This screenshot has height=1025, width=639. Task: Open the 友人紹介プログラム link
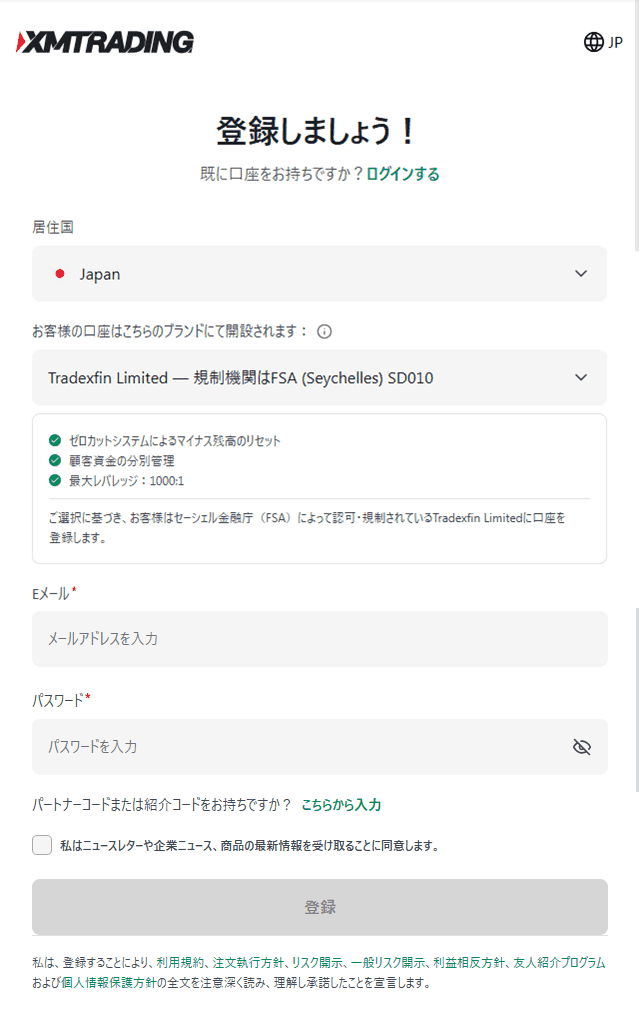point(559,962)
